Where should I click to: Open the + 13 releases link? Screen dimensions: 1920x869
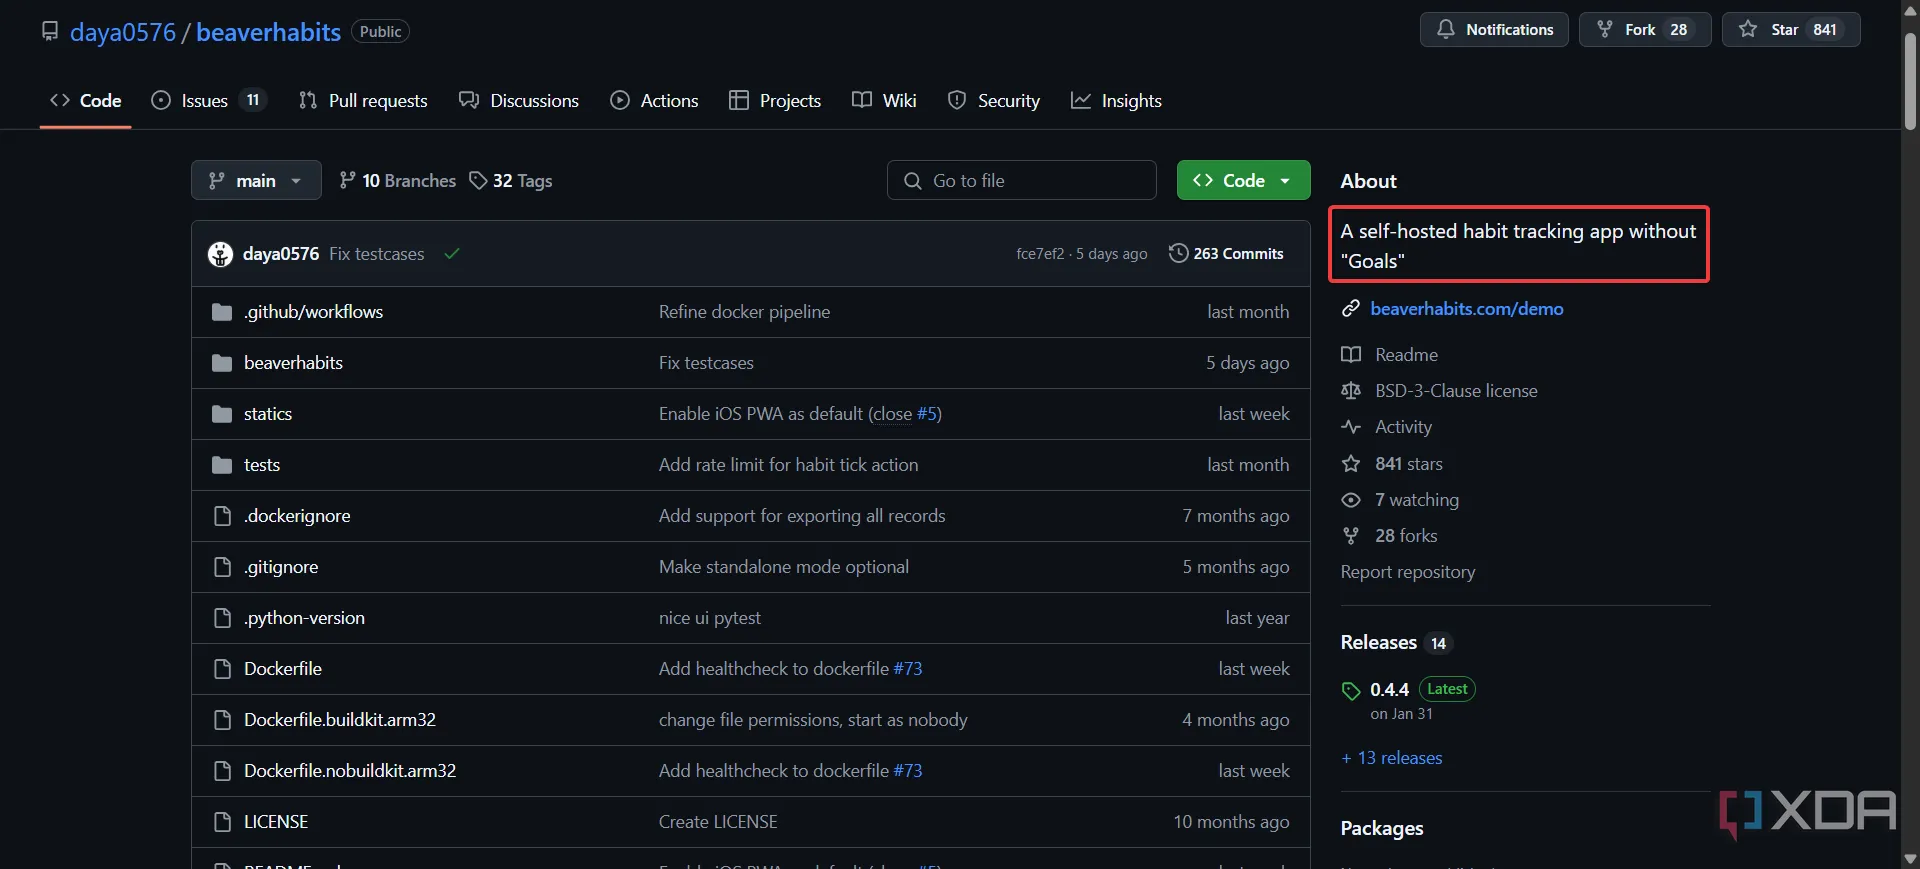[x=1392, y=758]
